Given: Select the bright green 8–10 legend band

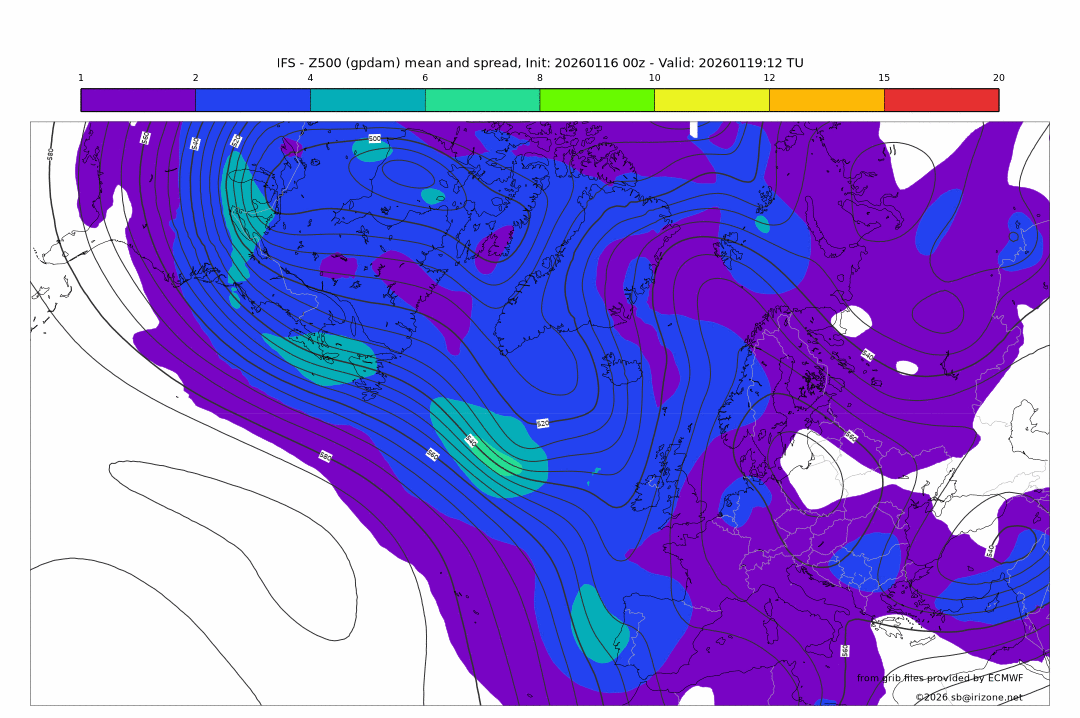Looking at the screenshot, I should (x=597, y=100).
